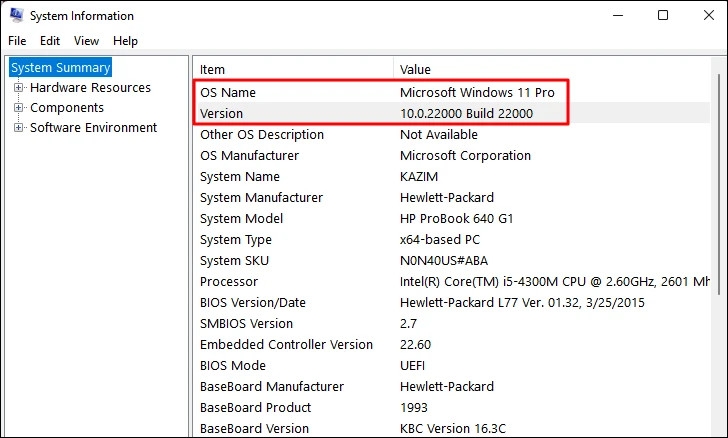The height and width of the screenshot is (438, 728).
Task: Expand the Software Environment node
Action: (18, 127)
